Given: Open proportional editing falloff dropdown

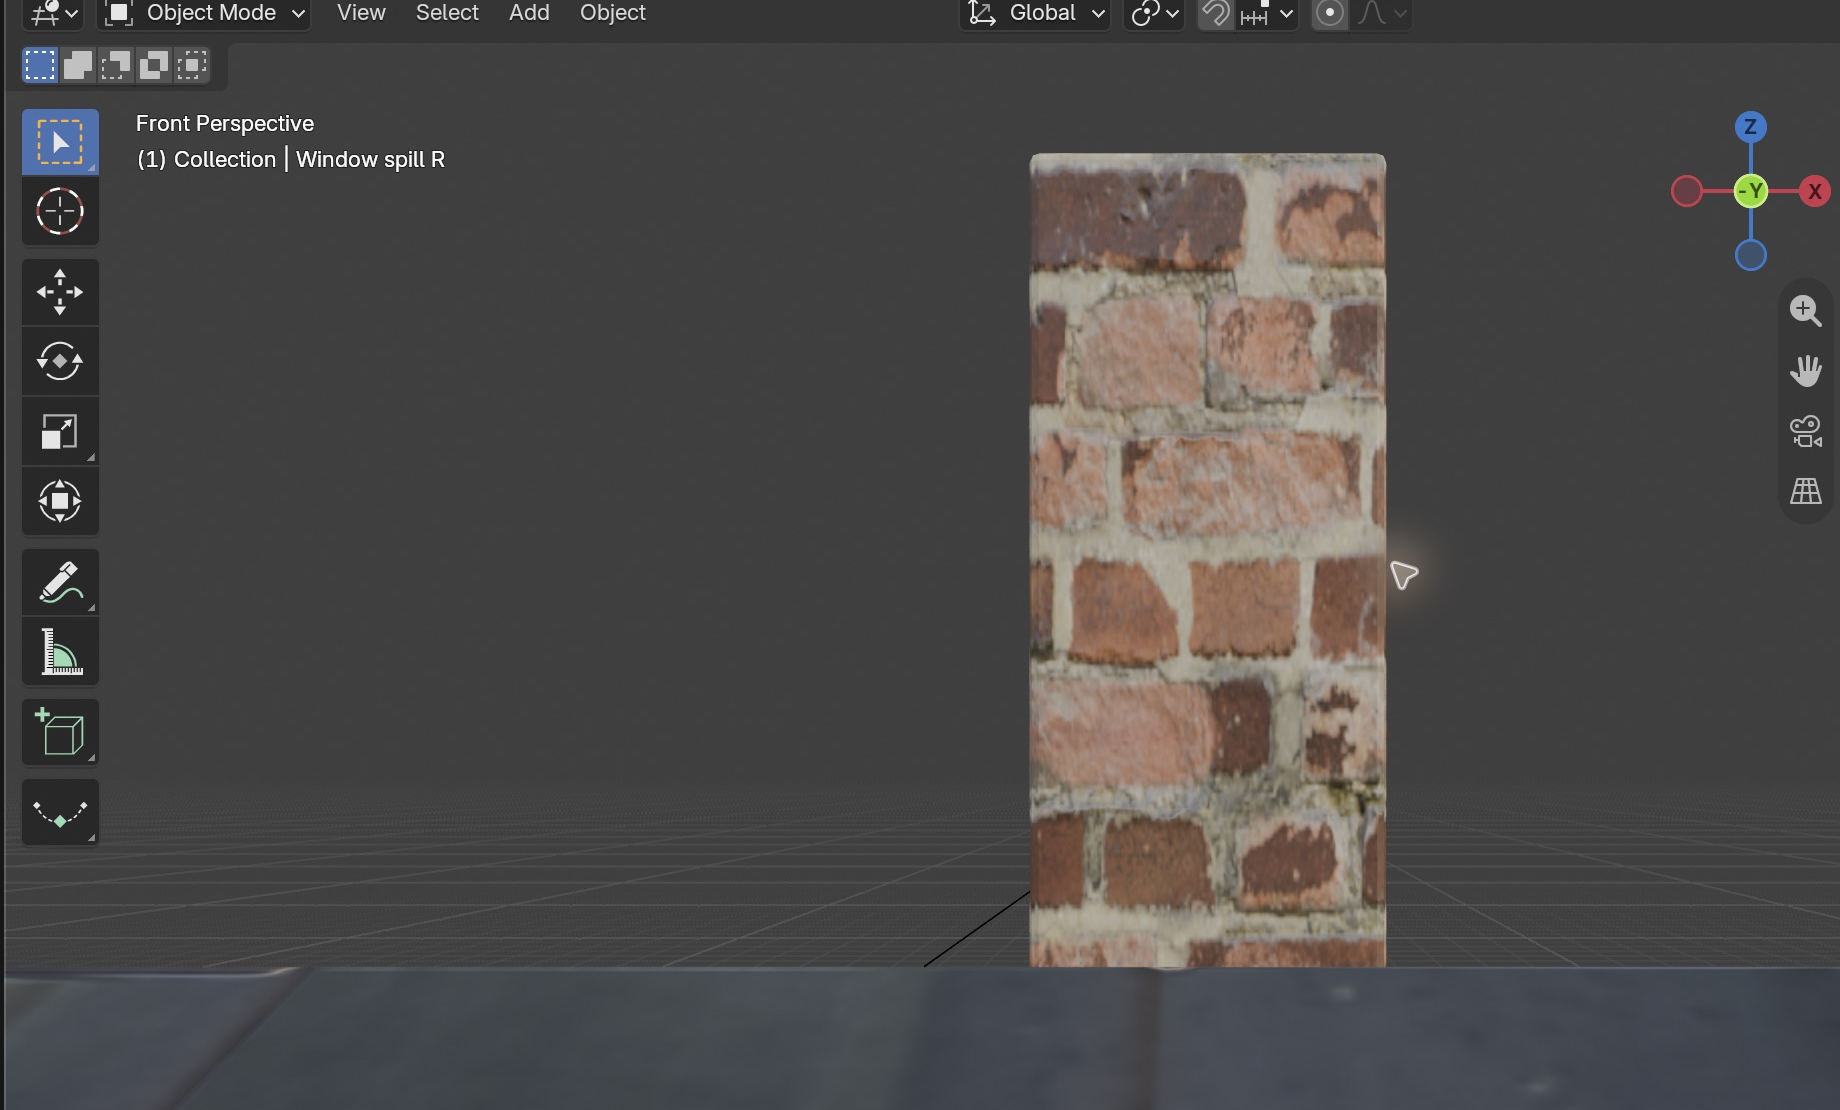Looking at the screenshot, I should click(1382, 13).
